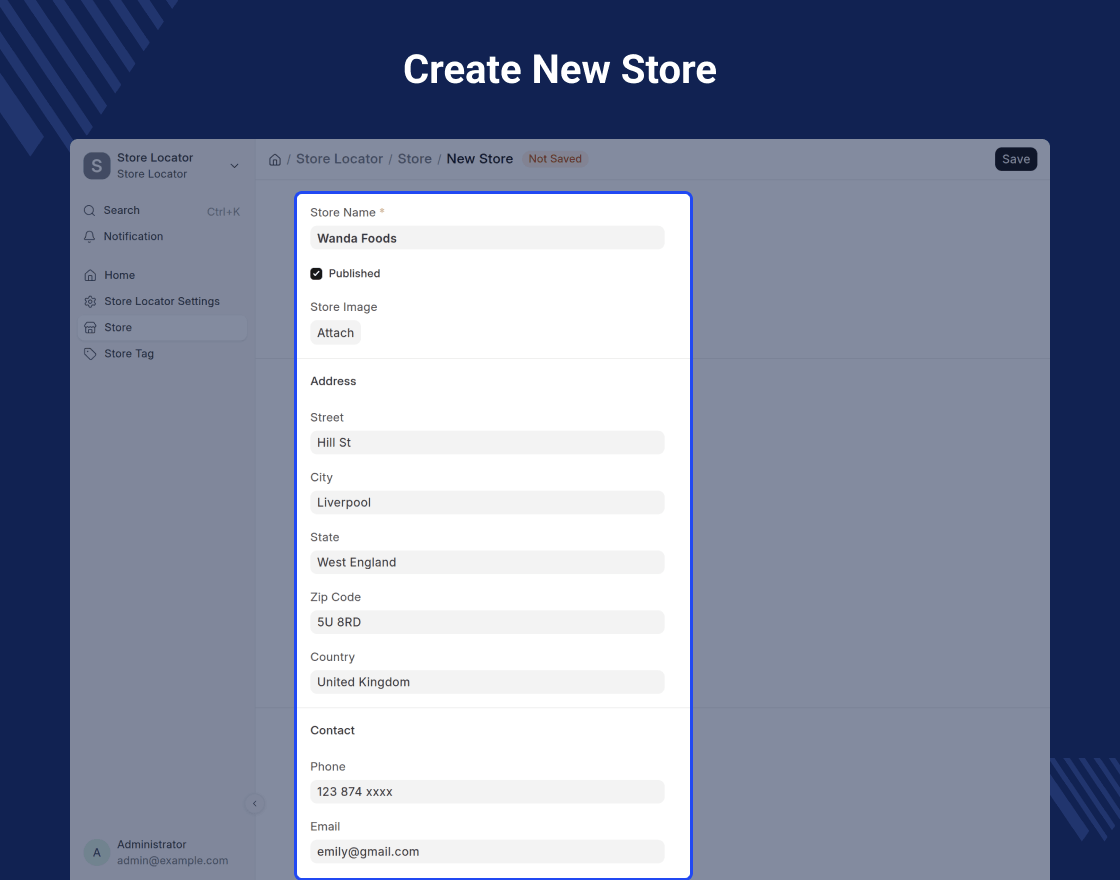Viewport: 1120px width, 880px height.
Task: Go to Store breadcrumb link
Action: point(415,159)
